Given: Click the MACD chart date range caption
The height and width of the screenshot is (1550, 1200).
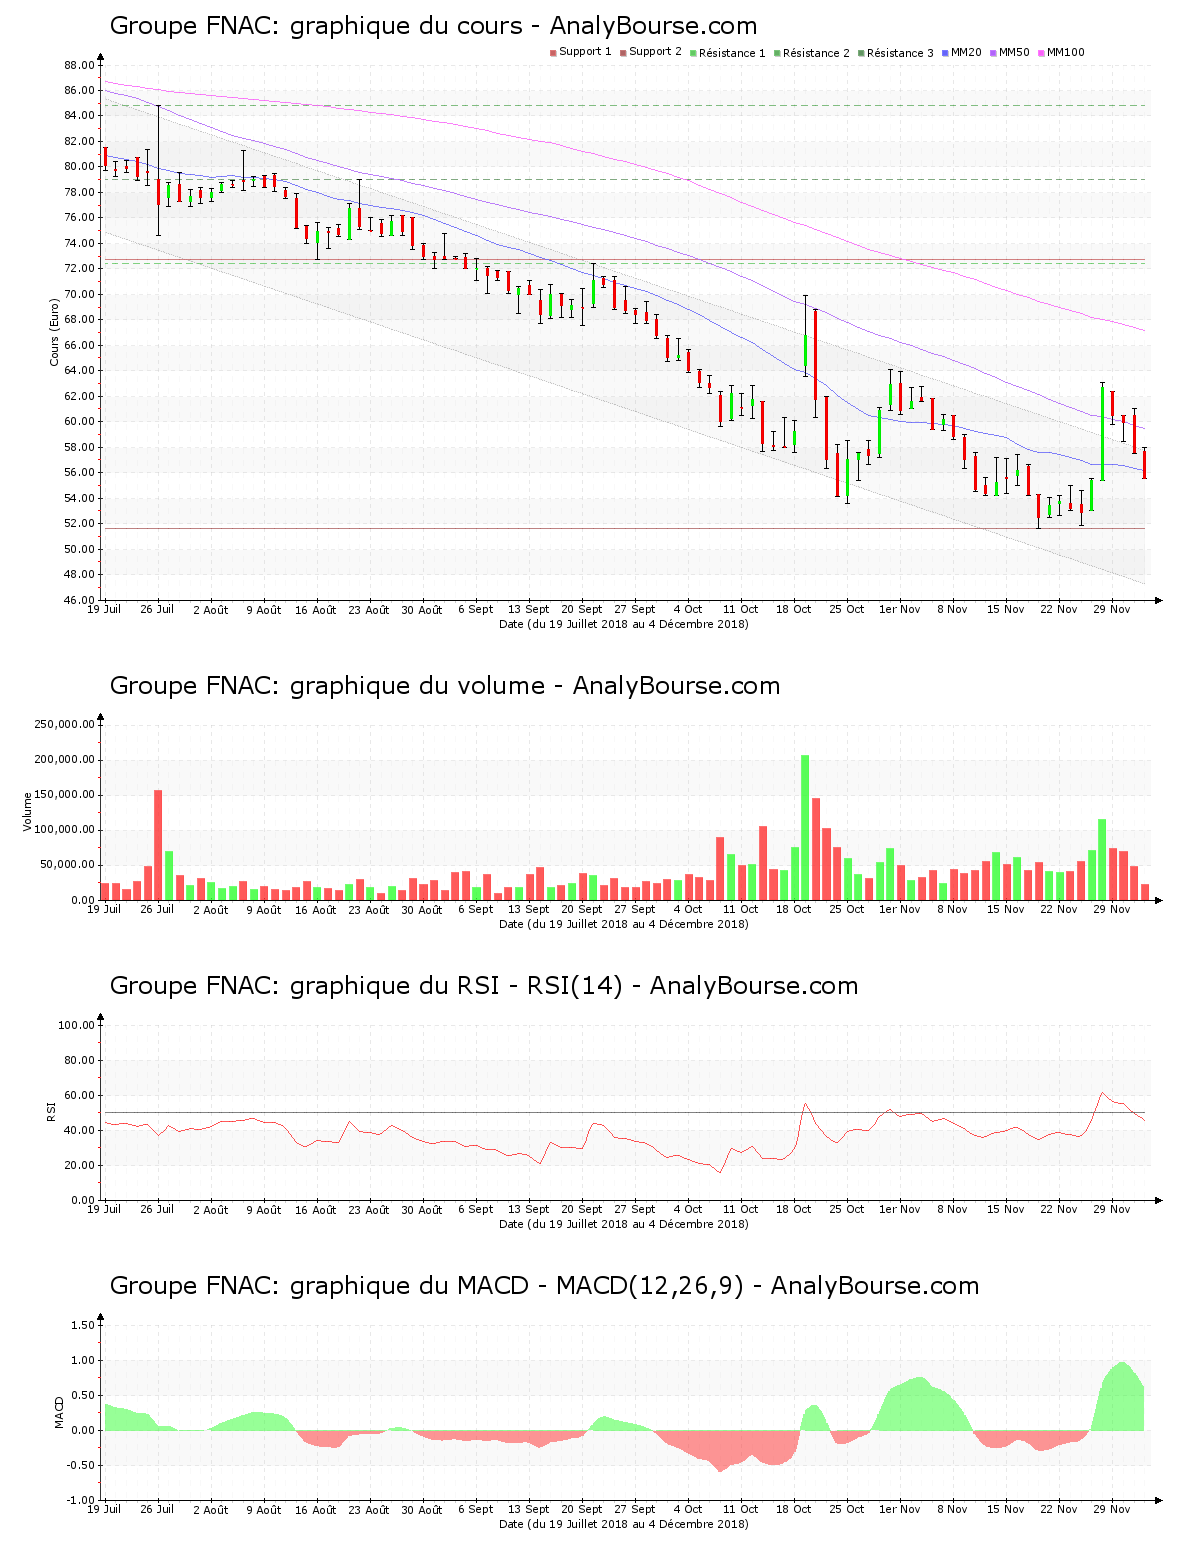Looking at the screenshot, I should coord(624,1524).
